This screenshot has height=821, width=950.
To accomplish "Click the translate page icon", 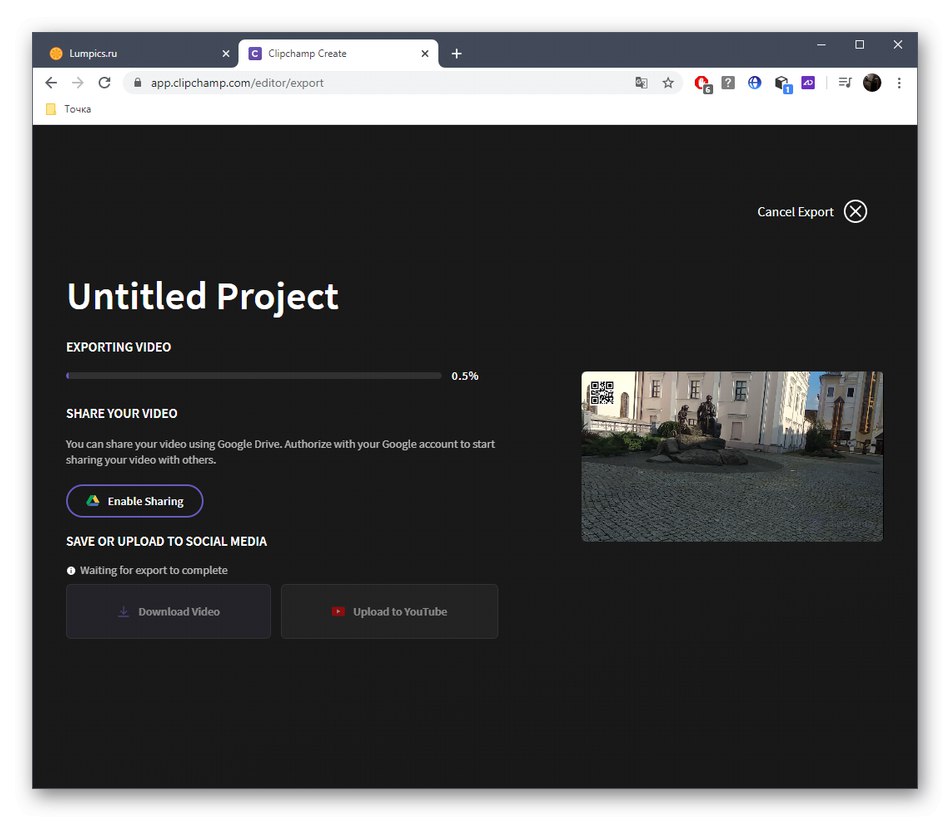I will coord(641,82).
